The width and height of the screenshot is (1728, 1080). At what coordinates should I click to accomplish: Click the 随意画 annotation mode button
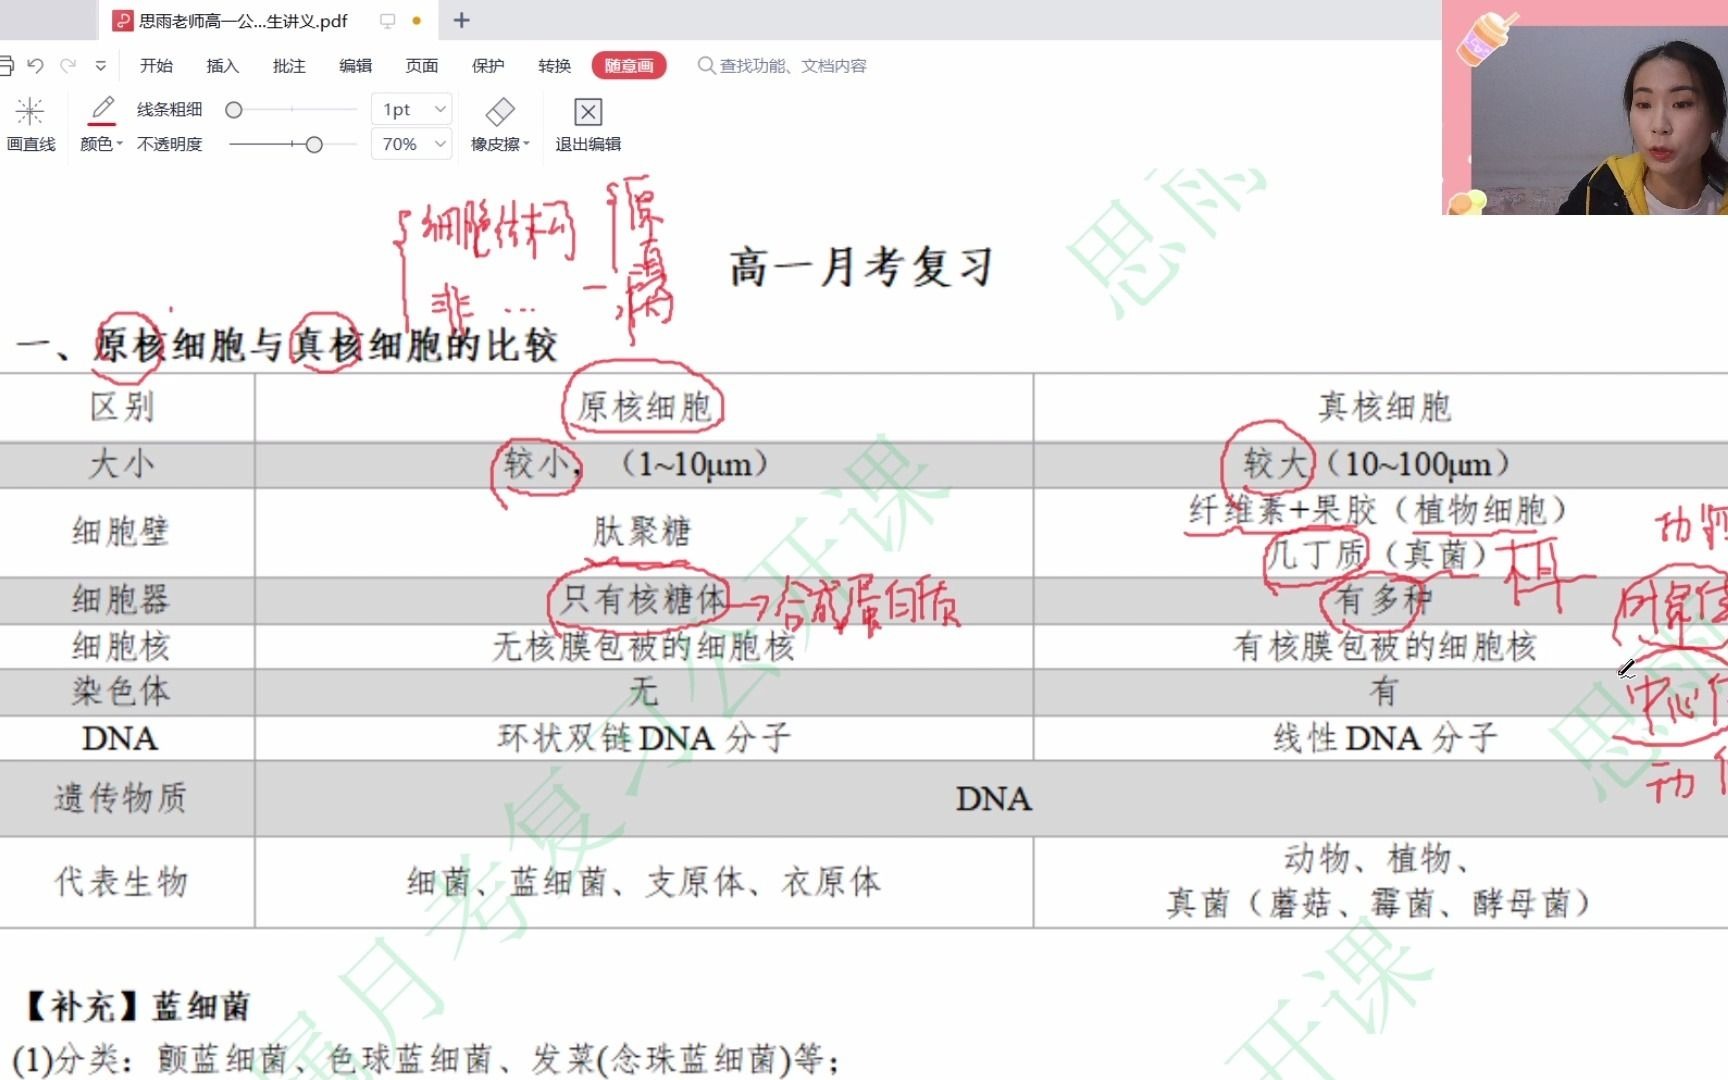[x=629, y=65]
